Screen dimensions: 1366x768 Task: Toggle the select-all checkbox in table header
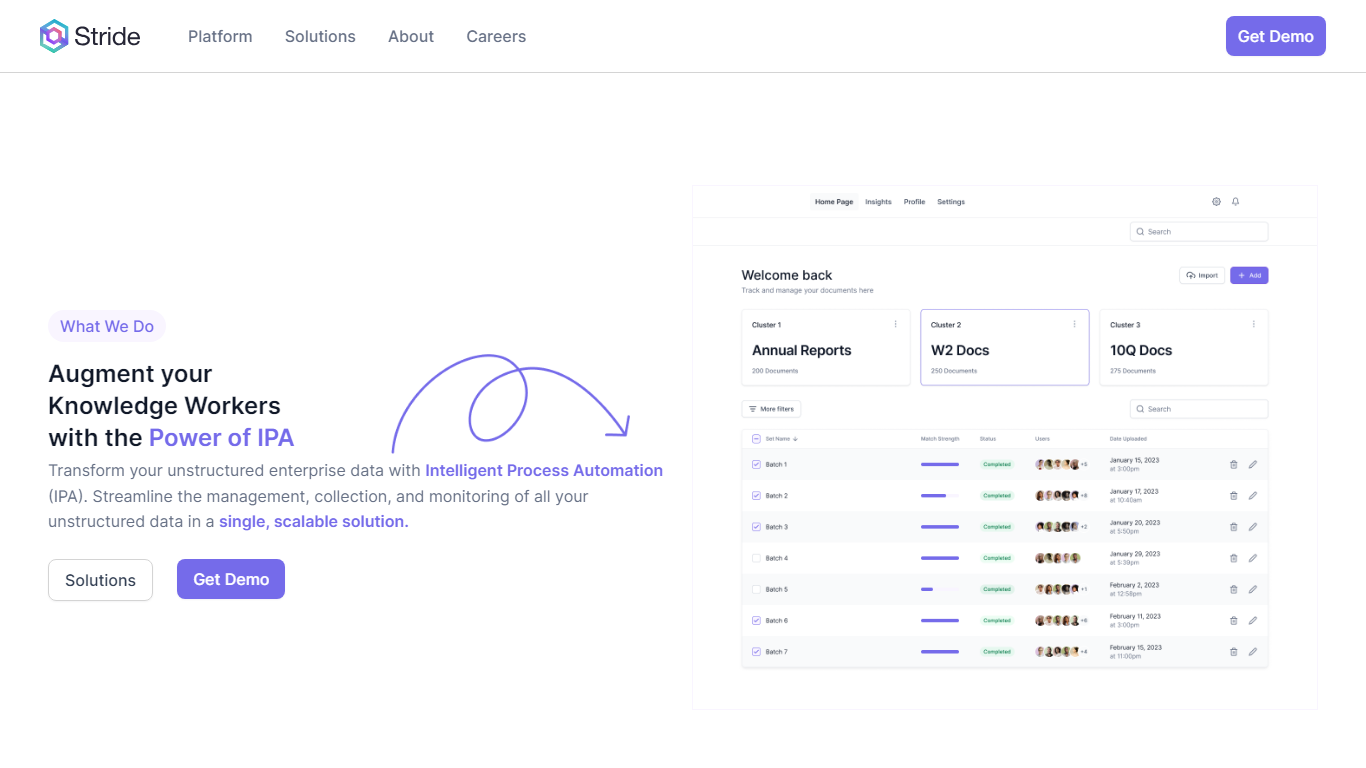coord(756,439)
